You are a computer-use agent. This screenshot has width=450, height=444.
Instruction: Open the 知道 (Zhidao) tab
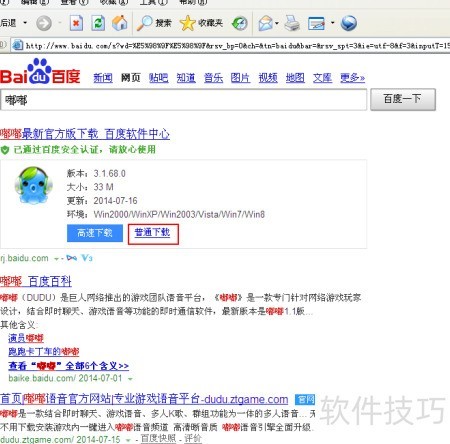tap(186, 78)
